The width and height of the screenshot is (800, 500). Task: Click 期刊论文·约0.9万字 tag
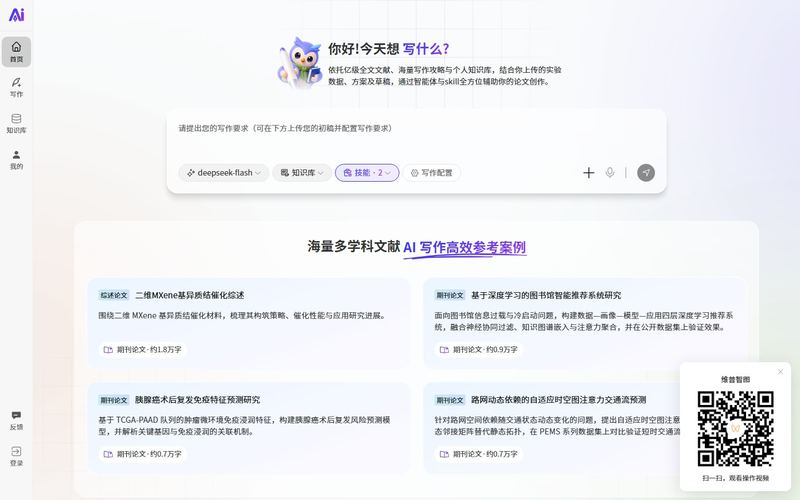[479, 349]
